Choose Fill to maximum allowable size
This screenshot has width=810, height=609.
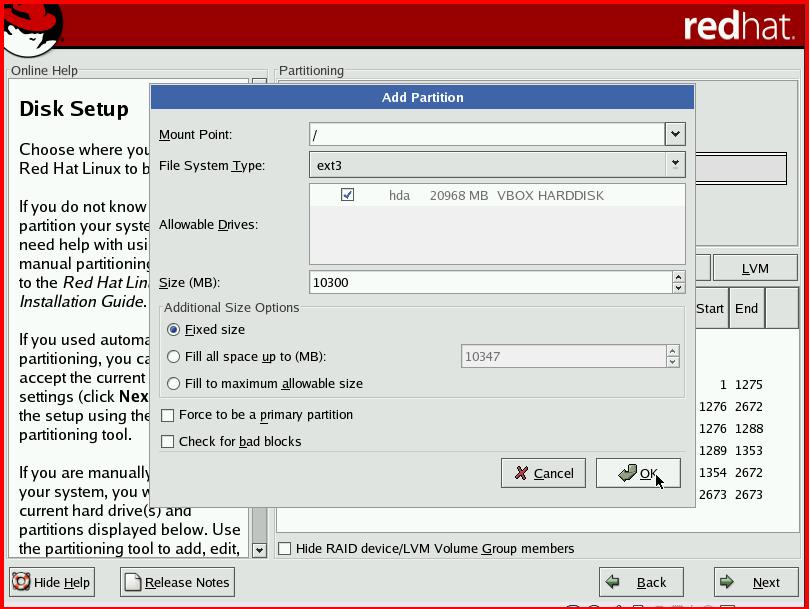click(174, 383)
